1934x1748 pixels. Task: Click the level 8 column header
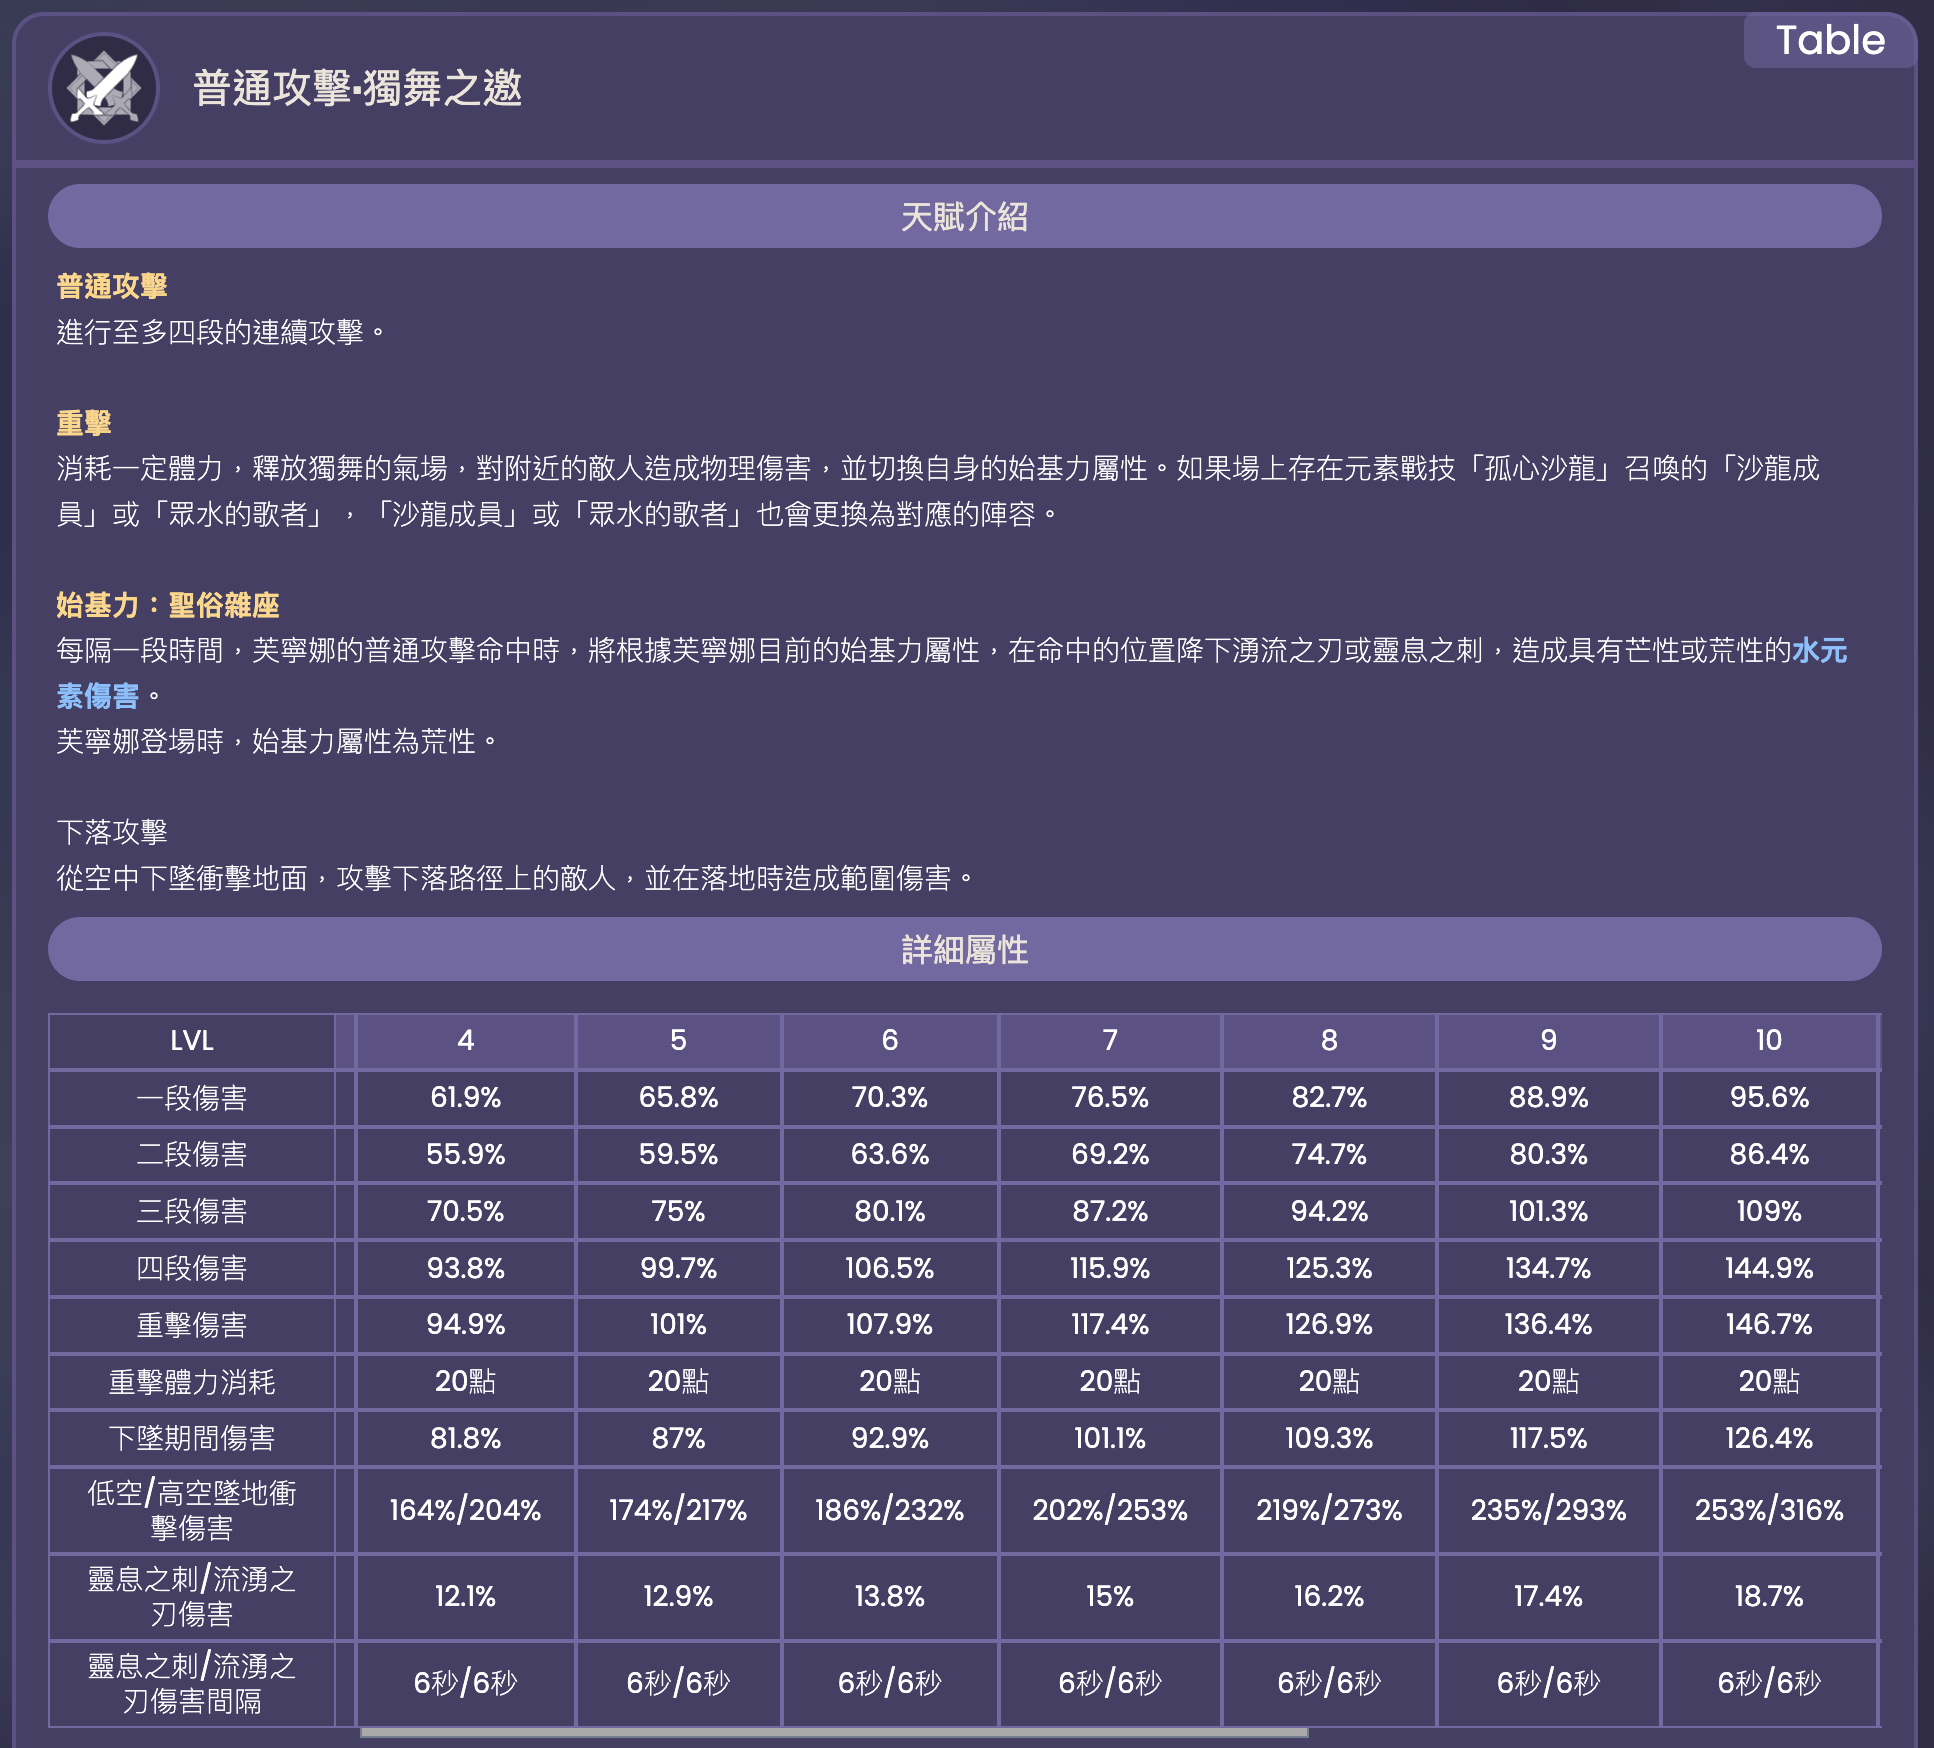1329,1041
